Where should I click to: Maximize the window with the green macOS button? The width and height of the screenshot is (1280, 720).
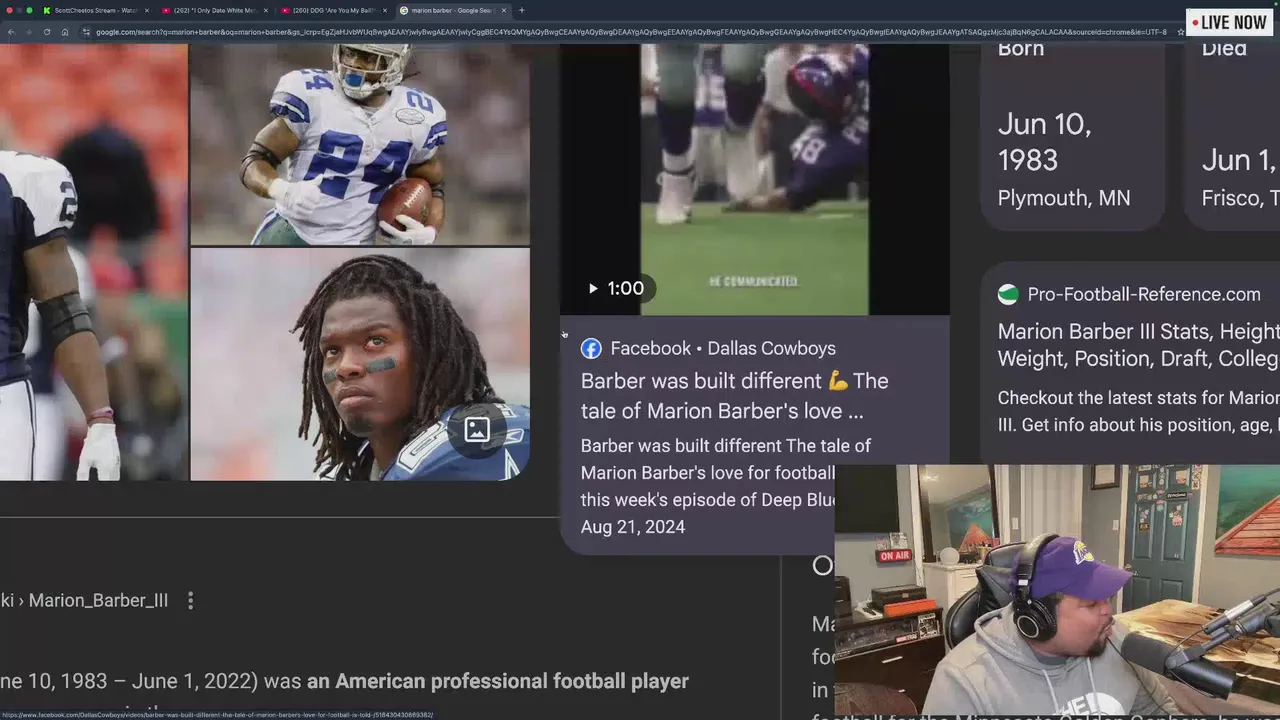pyautogui.click(x=31, y=10)
